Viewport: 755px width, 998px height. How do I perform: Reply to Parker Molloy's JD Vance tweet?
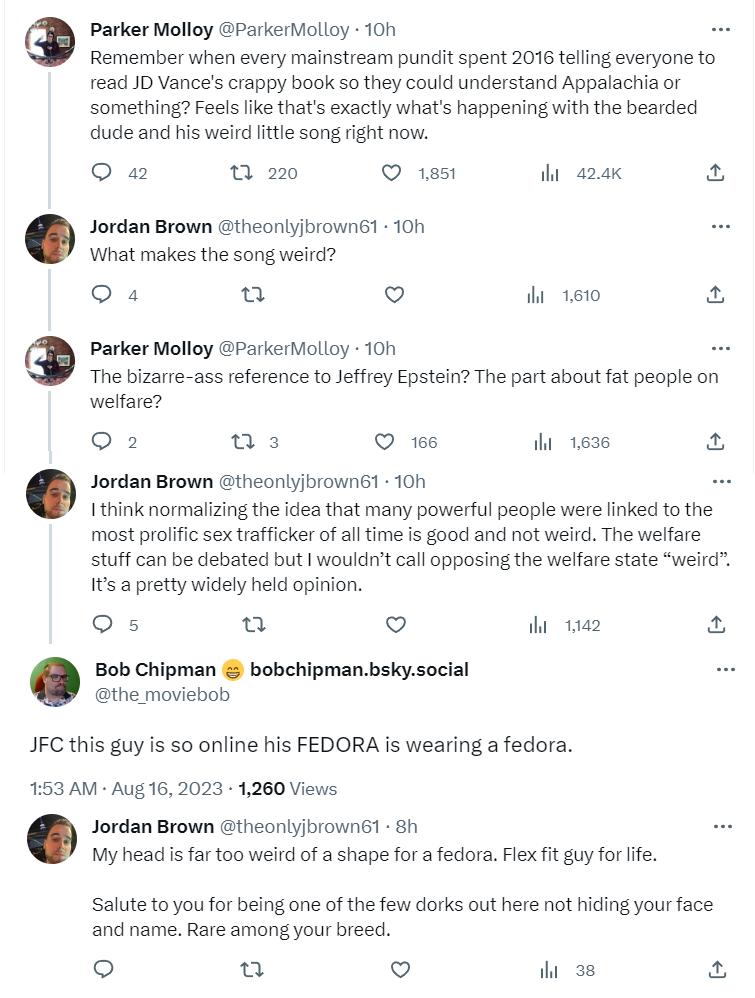click(x=102, y=173)
